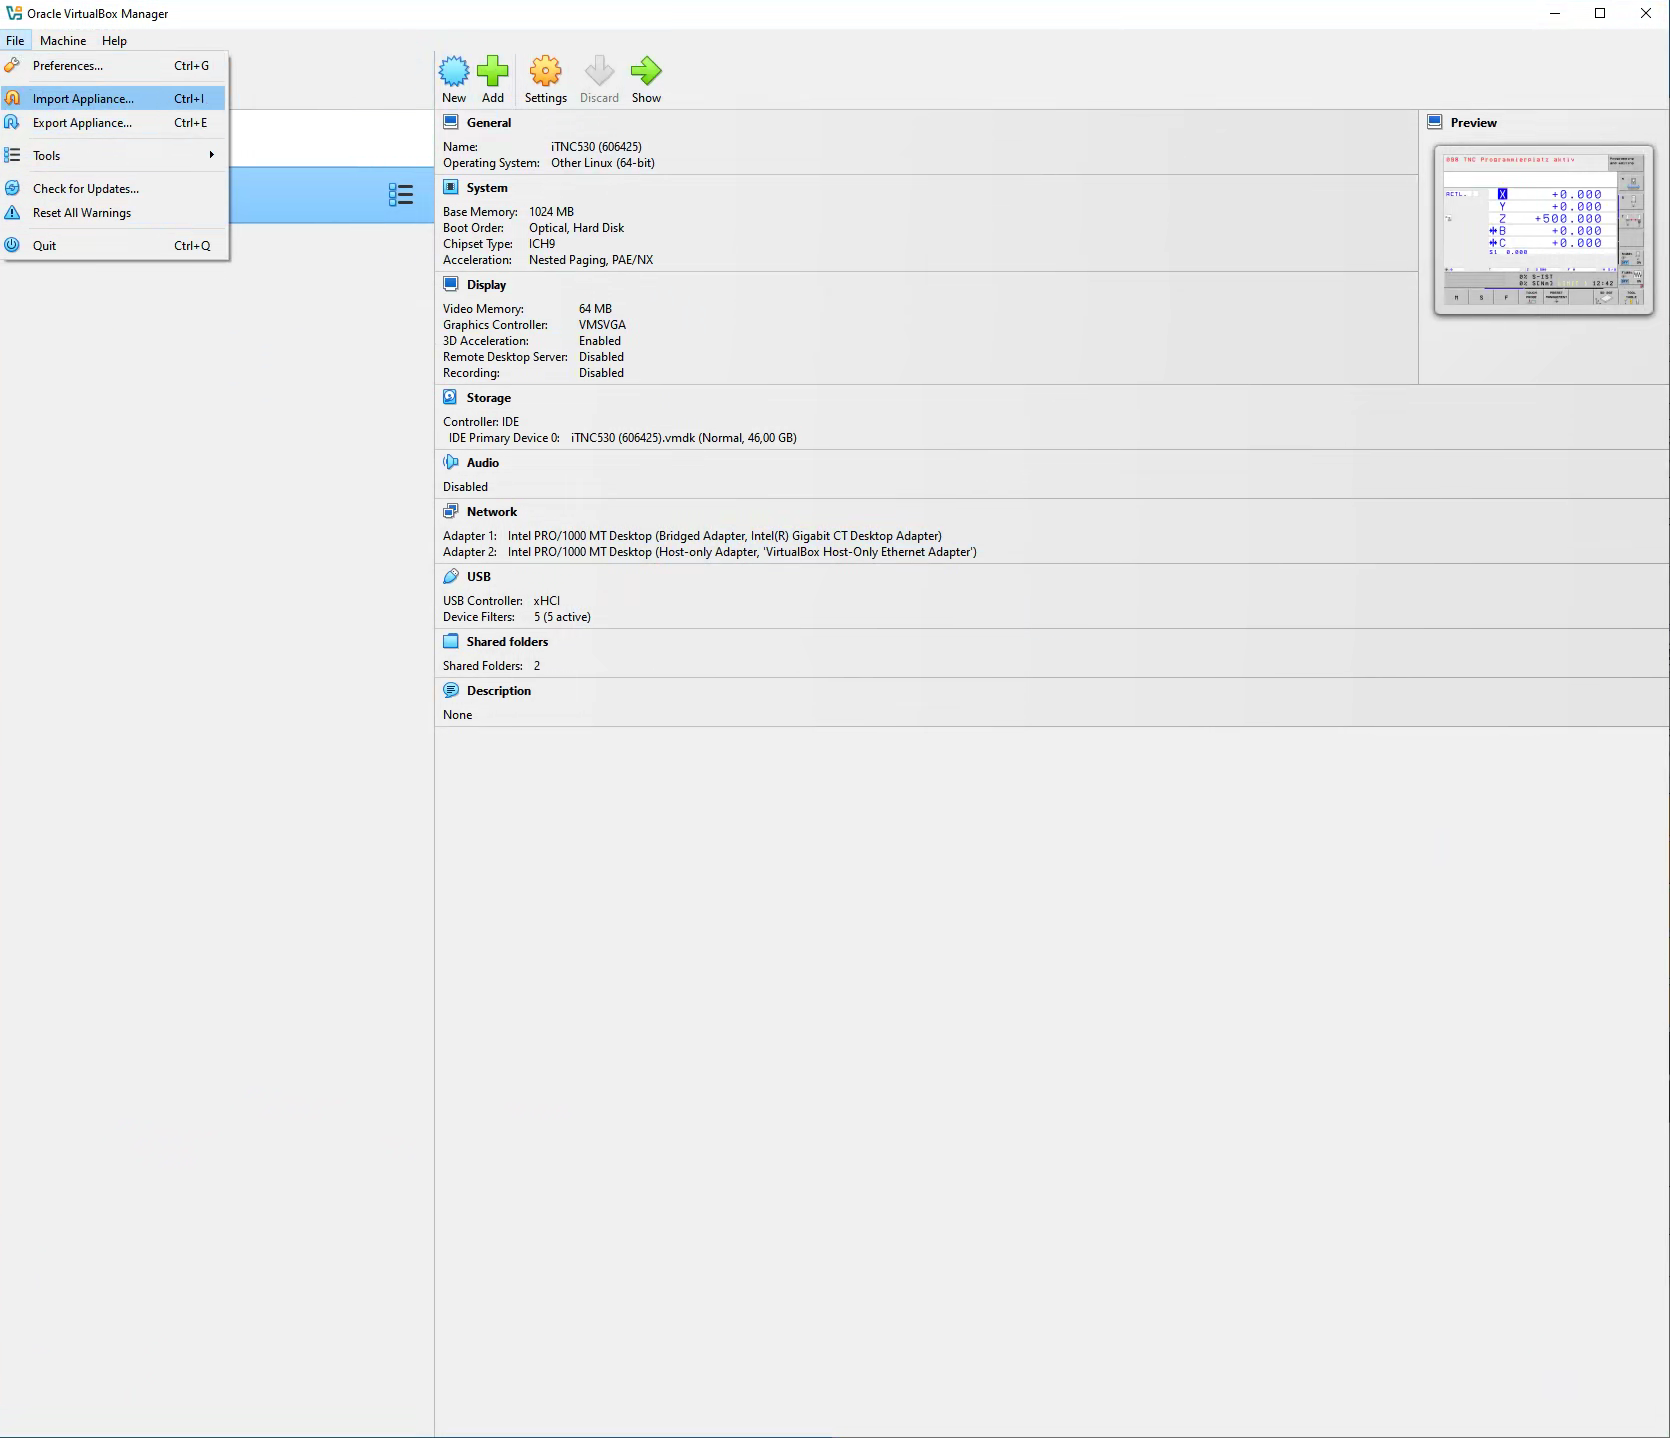This screenshot has width=1670, height=1438.
Task: Open the machine tools list menu icon
Action: [x=401, y=195]
